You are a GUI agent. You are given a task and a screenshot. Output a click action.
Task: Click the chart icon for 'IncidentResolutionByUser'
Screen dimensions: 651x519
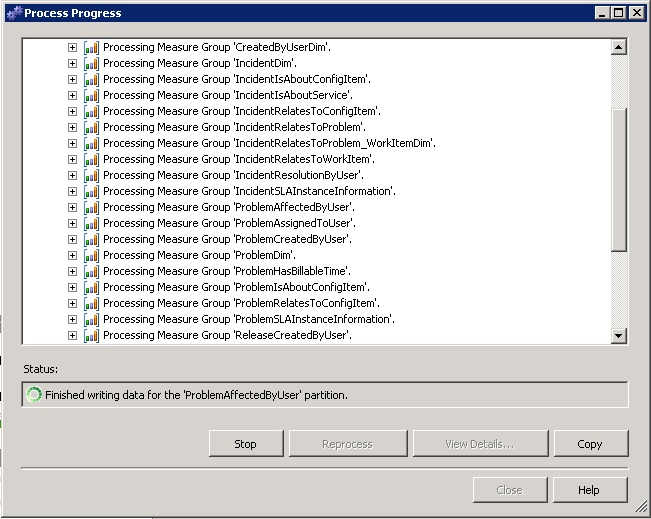92,175
